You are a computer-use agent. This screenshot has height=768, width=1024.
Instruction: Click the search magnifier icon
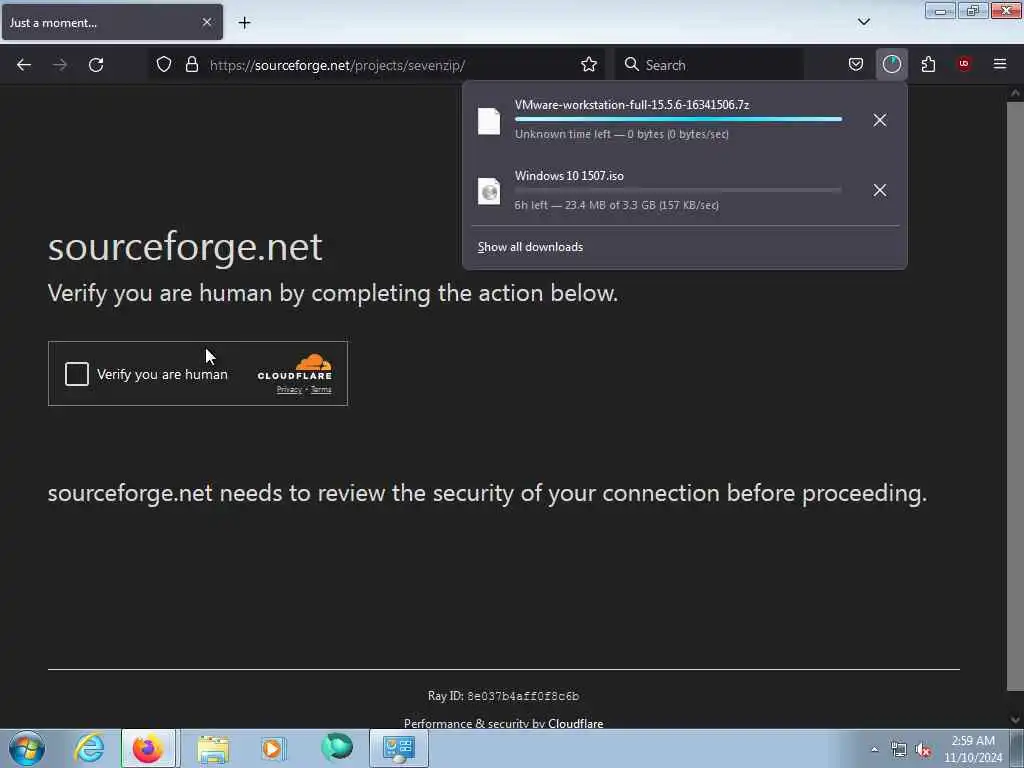click(x=632, y=64)
